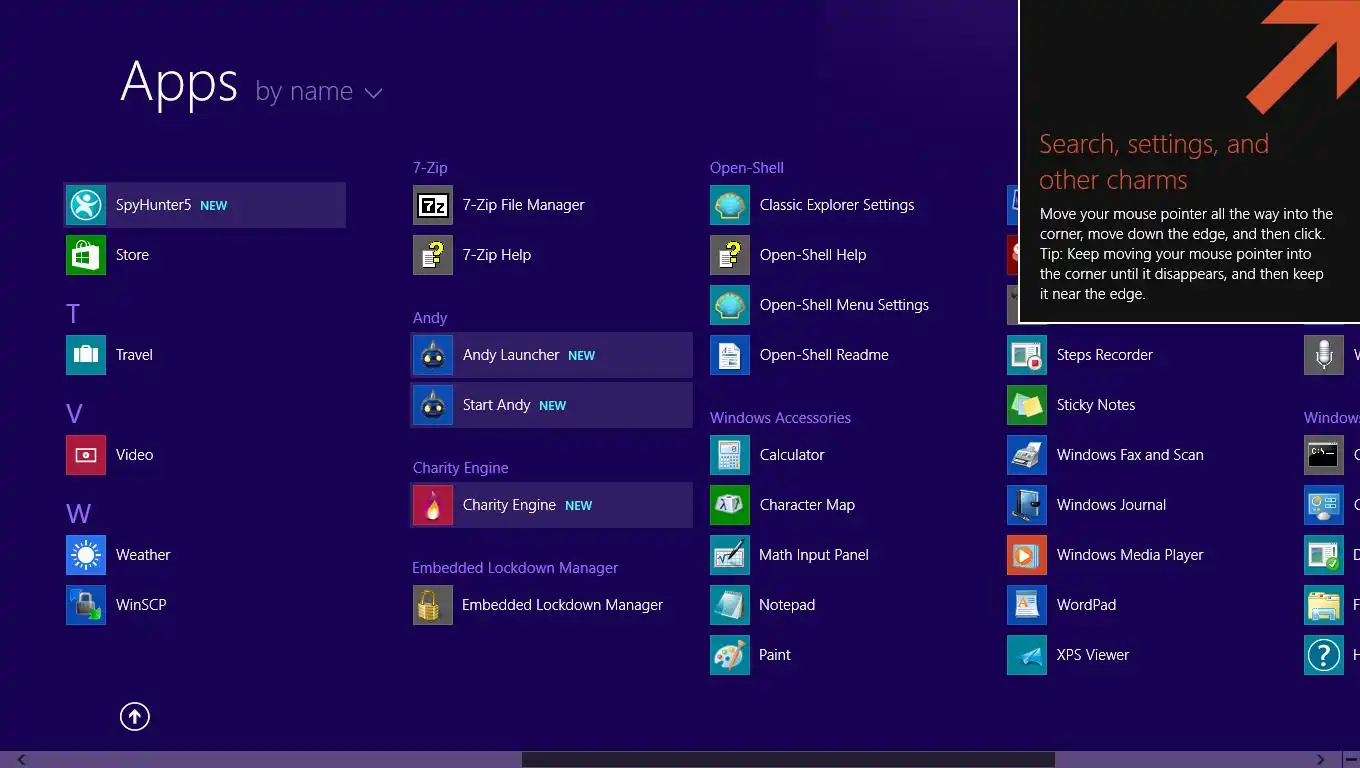Open the Command Prompt icon at right edge
1360x768 pixels.
[x=1324, y=455]
